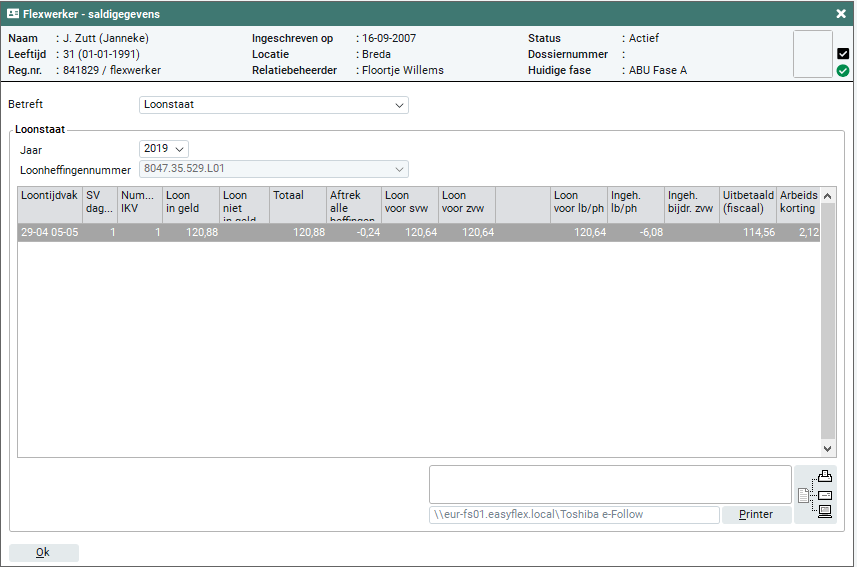Open the Betreft dropdown showing Loonstaat
Image resolution: width=857 pixels, height=567 pixels.
(x=273, y=105)
